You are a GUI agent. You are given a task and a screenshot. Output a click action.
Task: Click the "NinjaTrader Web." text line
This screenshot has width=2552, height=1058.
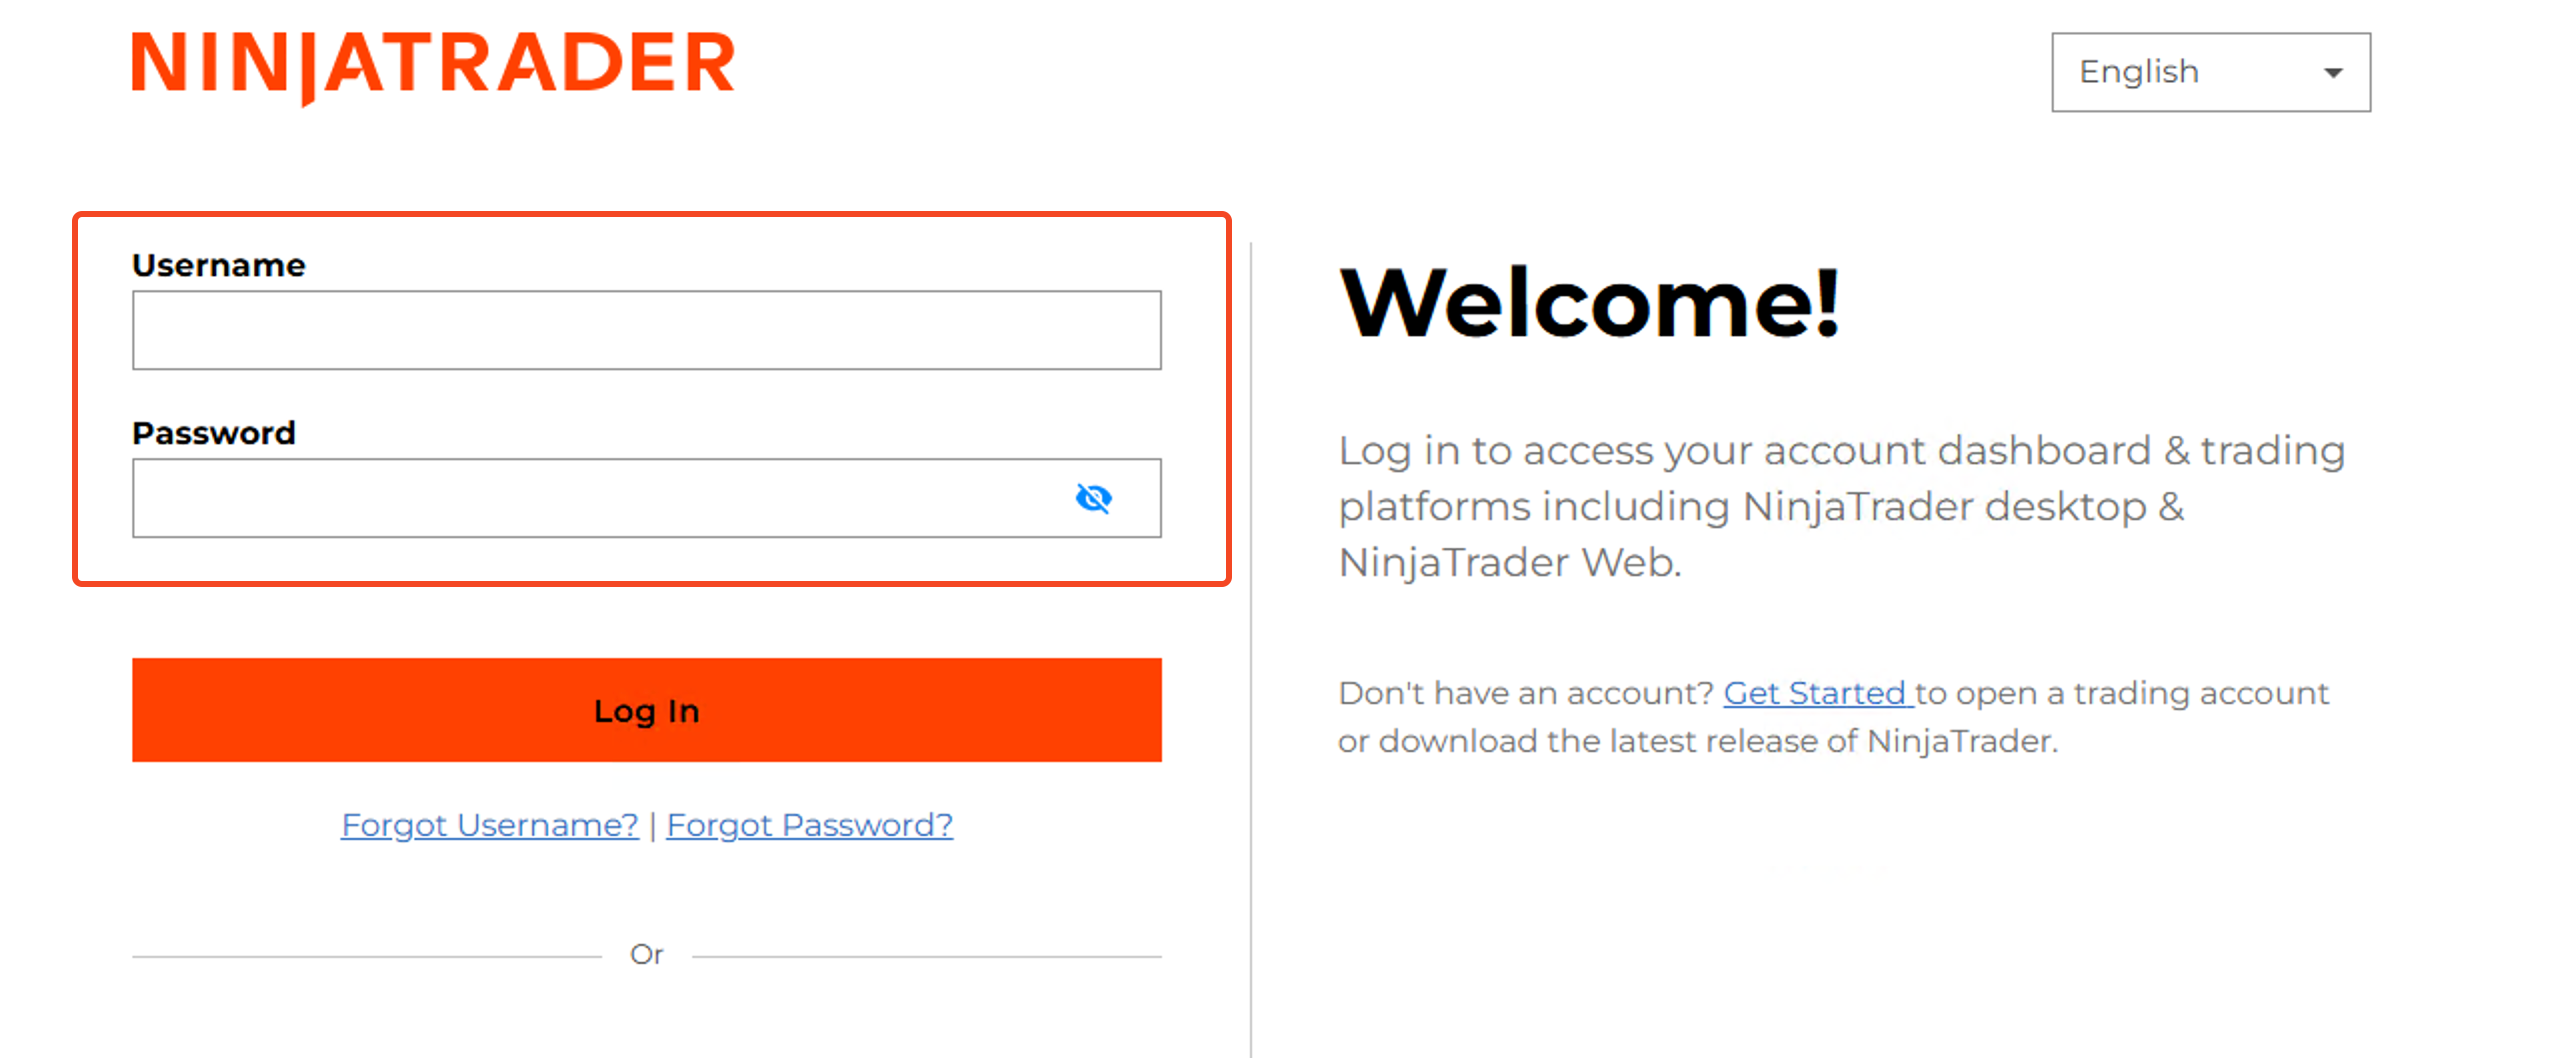coord(1509,563)
